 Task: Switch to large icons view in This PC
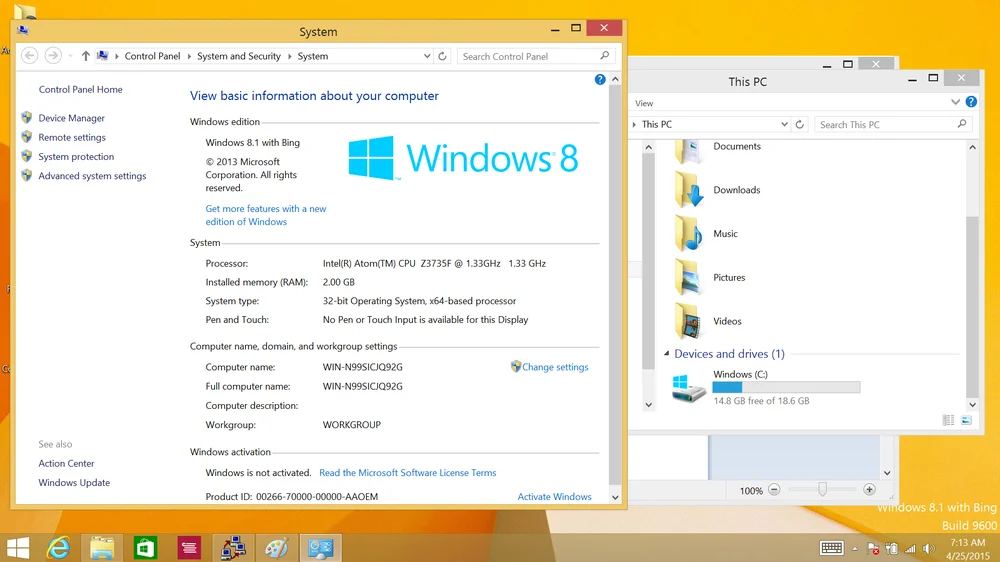[x=966, y=421]
